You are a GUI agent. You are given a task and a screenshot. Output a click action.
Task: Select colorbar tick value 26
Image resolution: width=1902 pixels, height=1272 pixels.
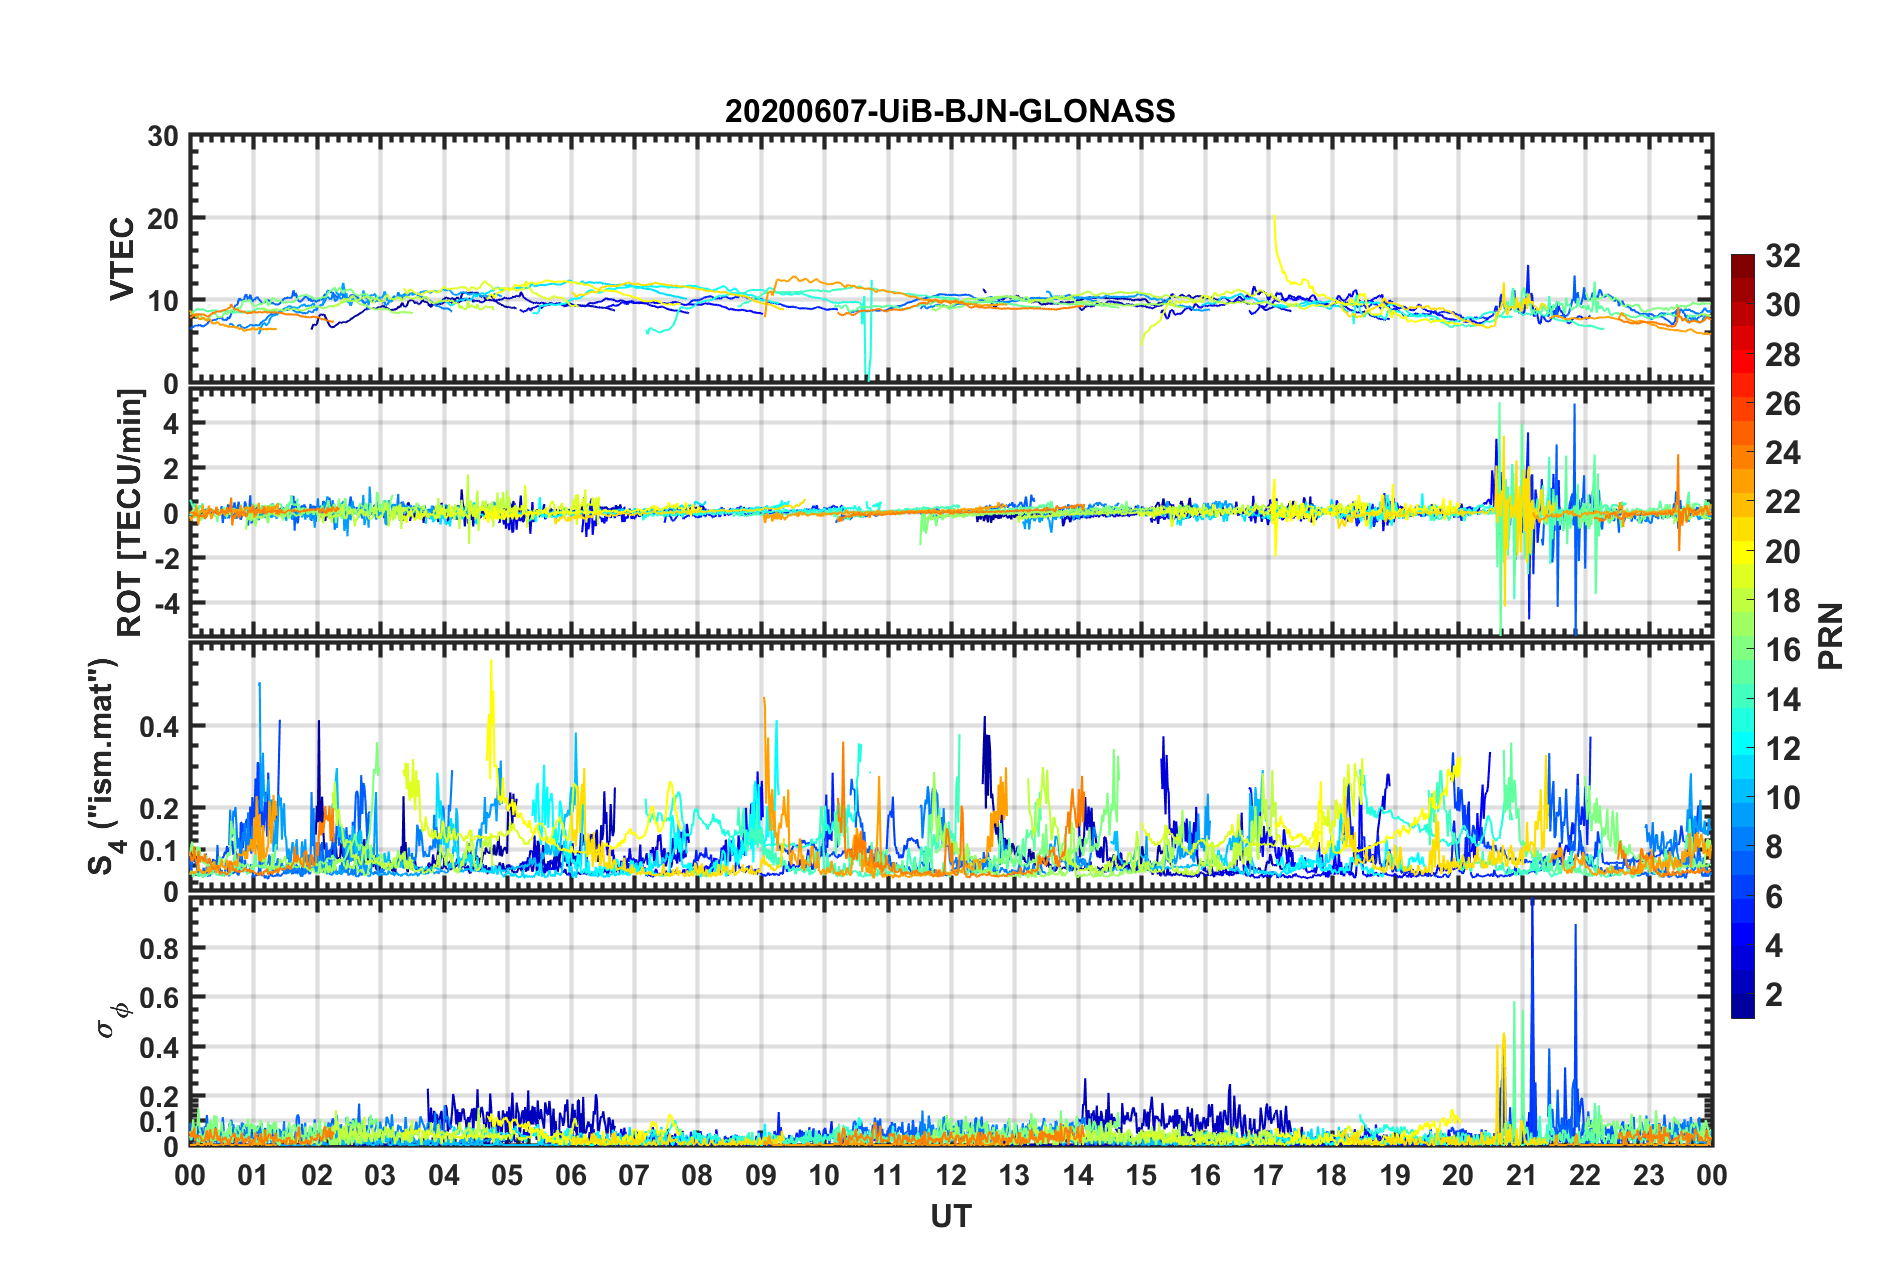pyautogui.click(x=1782, y=404)
